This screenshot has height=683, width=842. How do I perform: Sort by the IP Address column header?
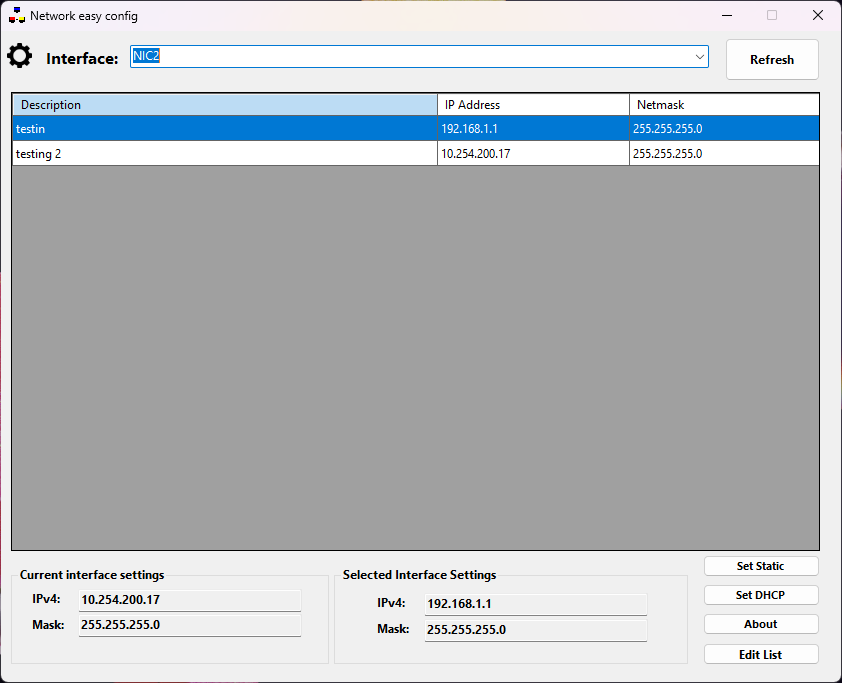(x=533, y=105)
